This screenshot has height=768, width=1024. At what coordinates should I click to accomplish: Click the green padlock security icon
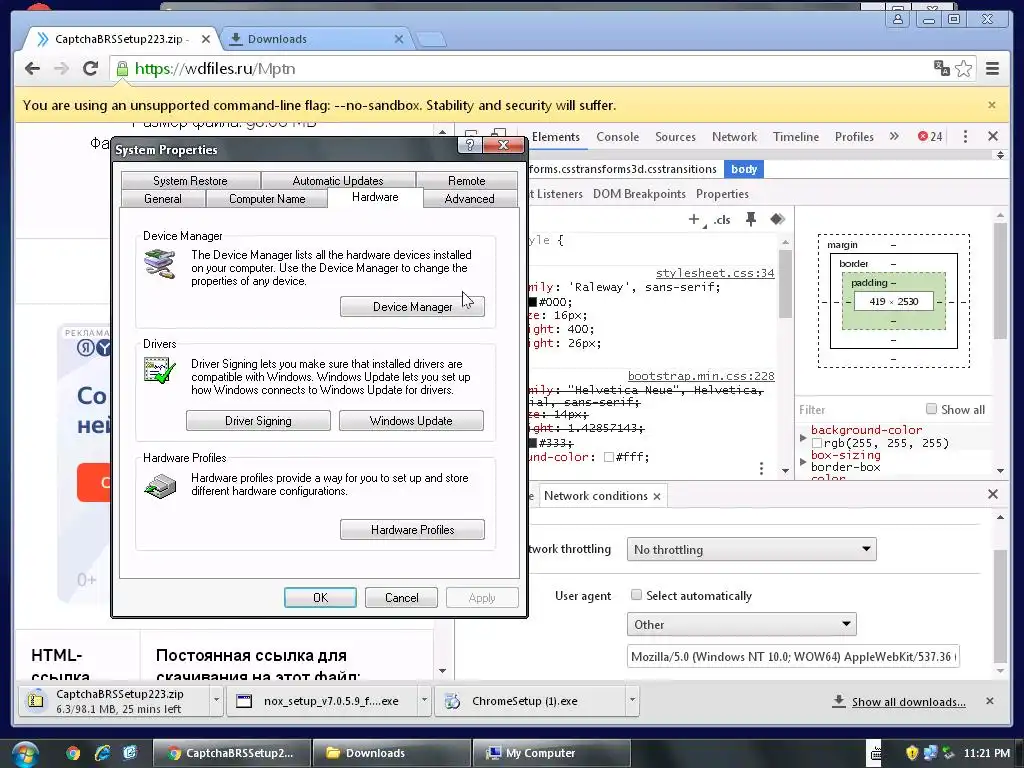pyautogui.click(x=122, y=69)
